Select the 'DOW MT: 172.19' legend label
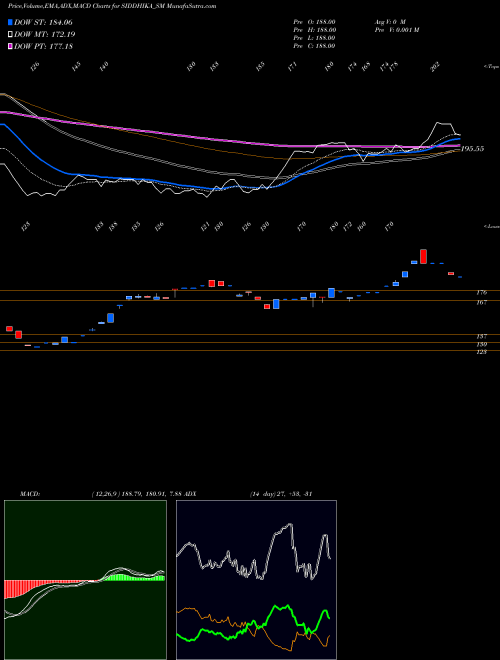This screenshot has width=500, height=660. click(45, 34)
